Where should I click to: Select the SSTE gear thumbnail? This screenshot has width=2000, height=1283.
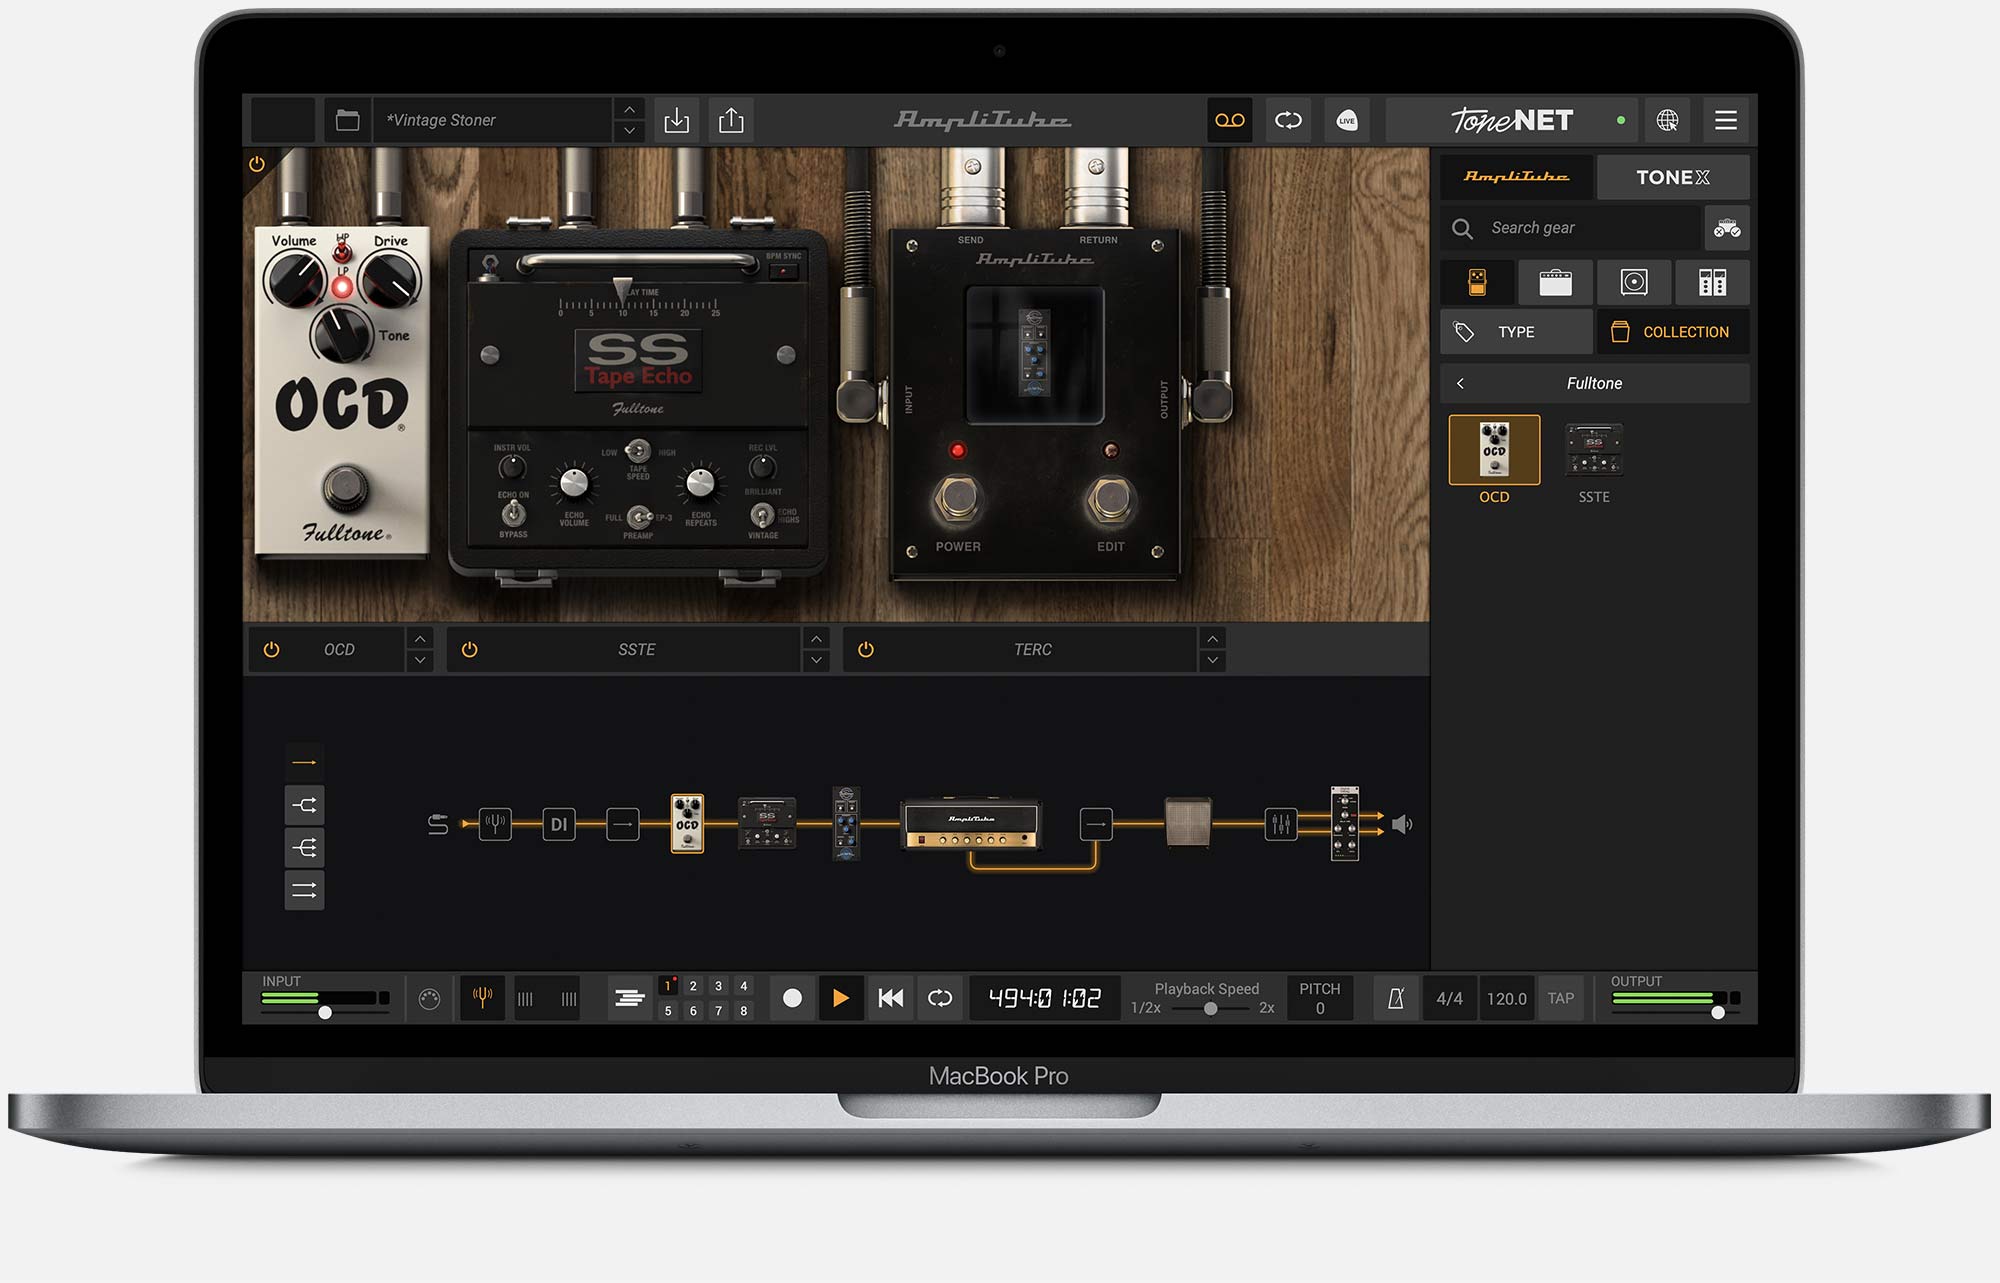coord(1593,451)
